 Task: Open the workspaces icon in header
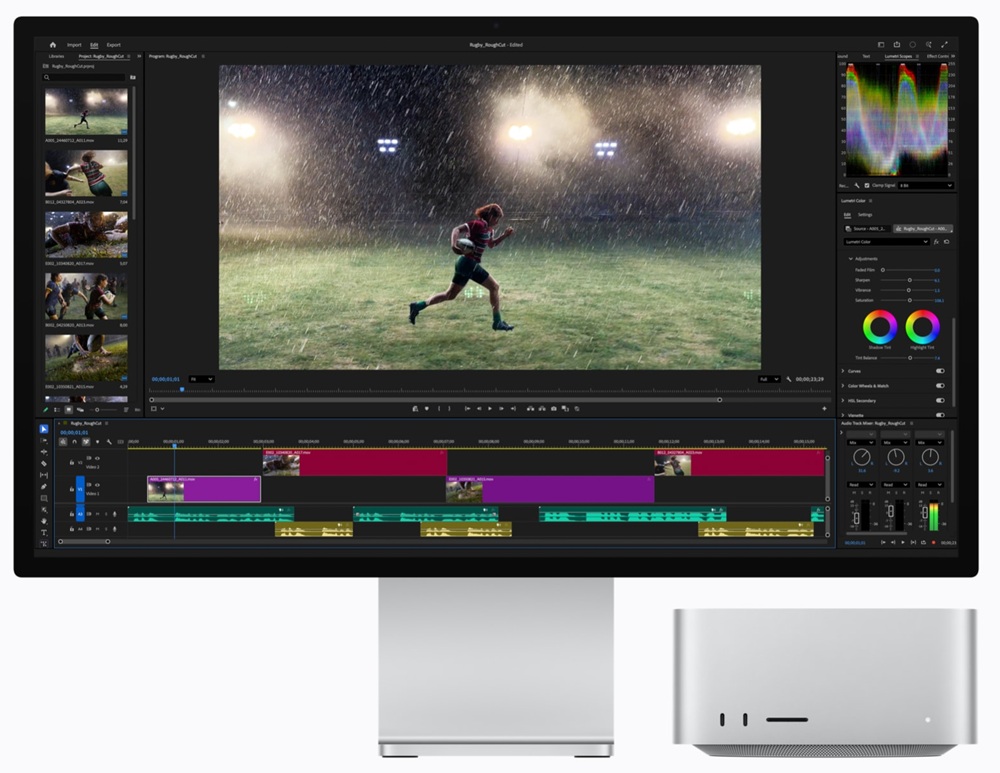881,45
